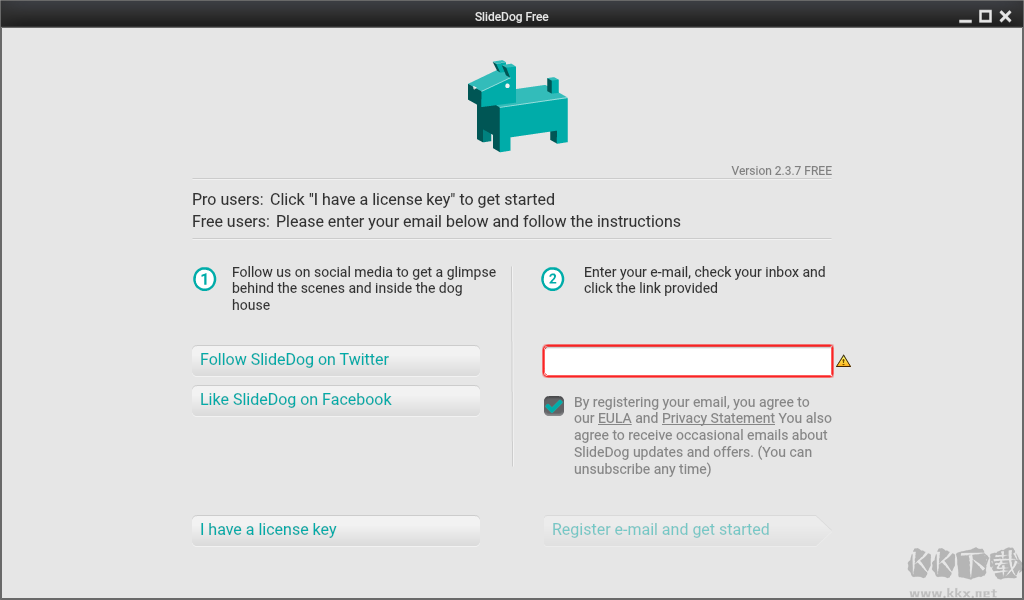Click the "Enter your e-mail" step description
The height and width of the screenshot is (600, 1024).
tap(704, 280)
